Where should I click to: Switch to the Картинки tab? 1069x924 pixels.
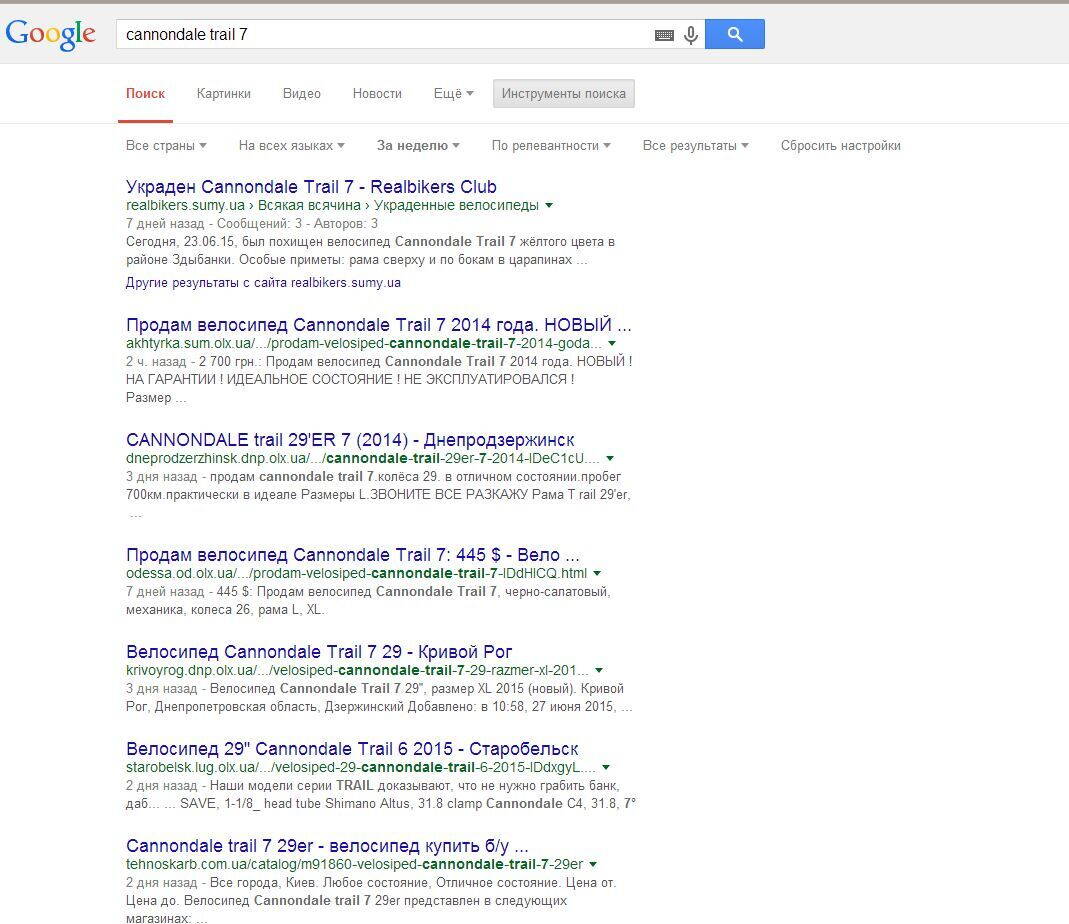(x=223, y=93)
